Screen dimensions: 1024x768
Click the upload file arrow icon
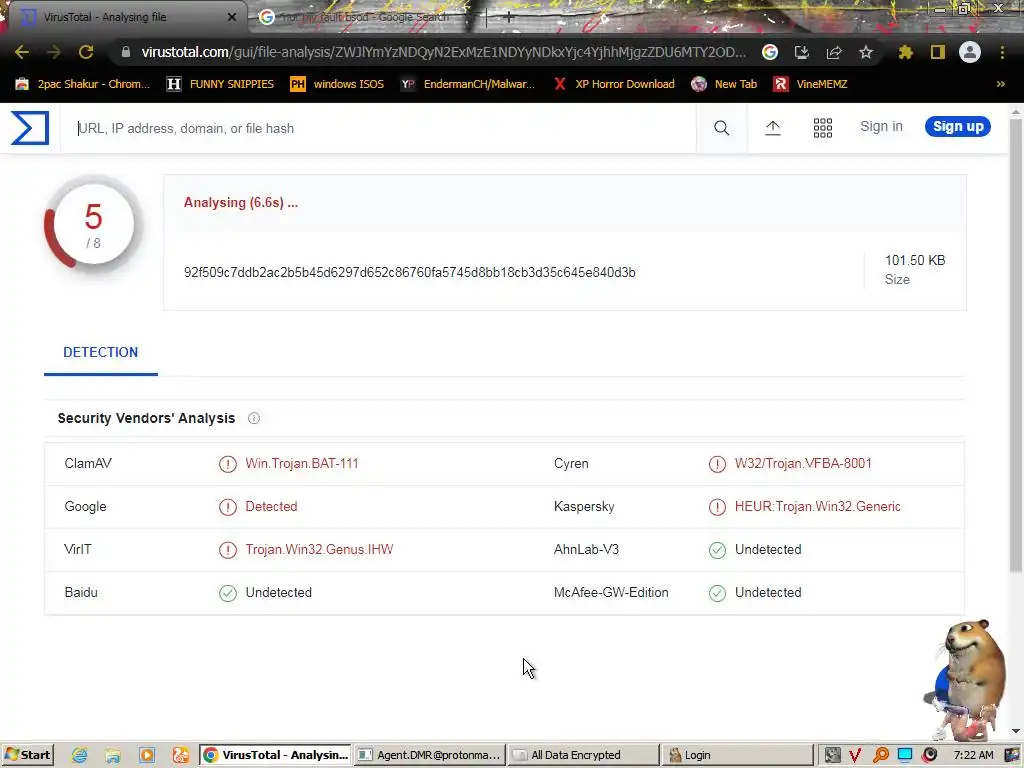point(773,128)
